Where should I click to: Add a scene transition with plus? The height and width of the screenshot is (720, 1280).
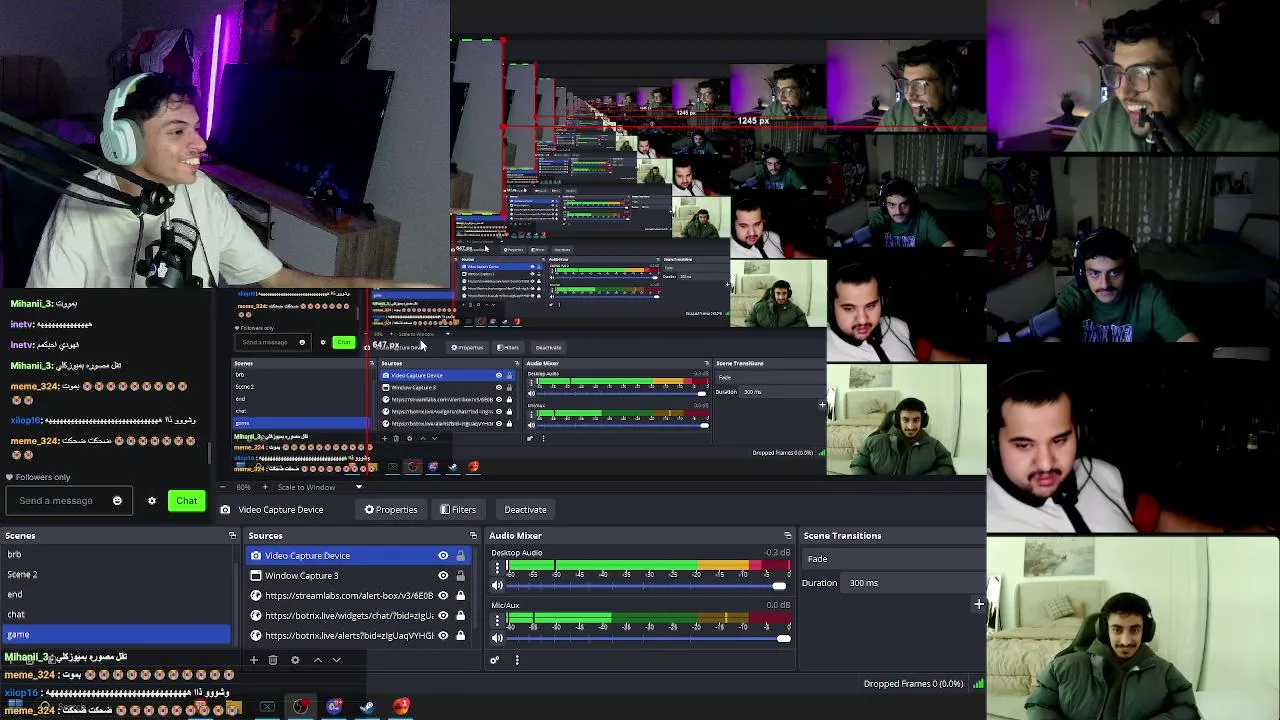coord(979,604)
